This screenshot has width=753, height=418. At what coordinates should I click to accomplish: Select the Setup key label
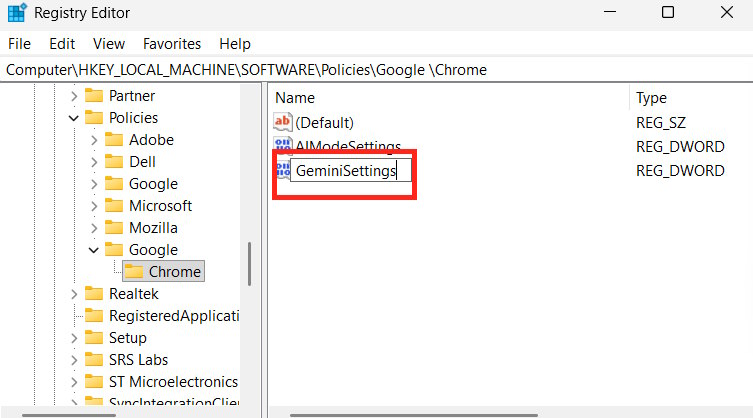[x=127, y=338]
